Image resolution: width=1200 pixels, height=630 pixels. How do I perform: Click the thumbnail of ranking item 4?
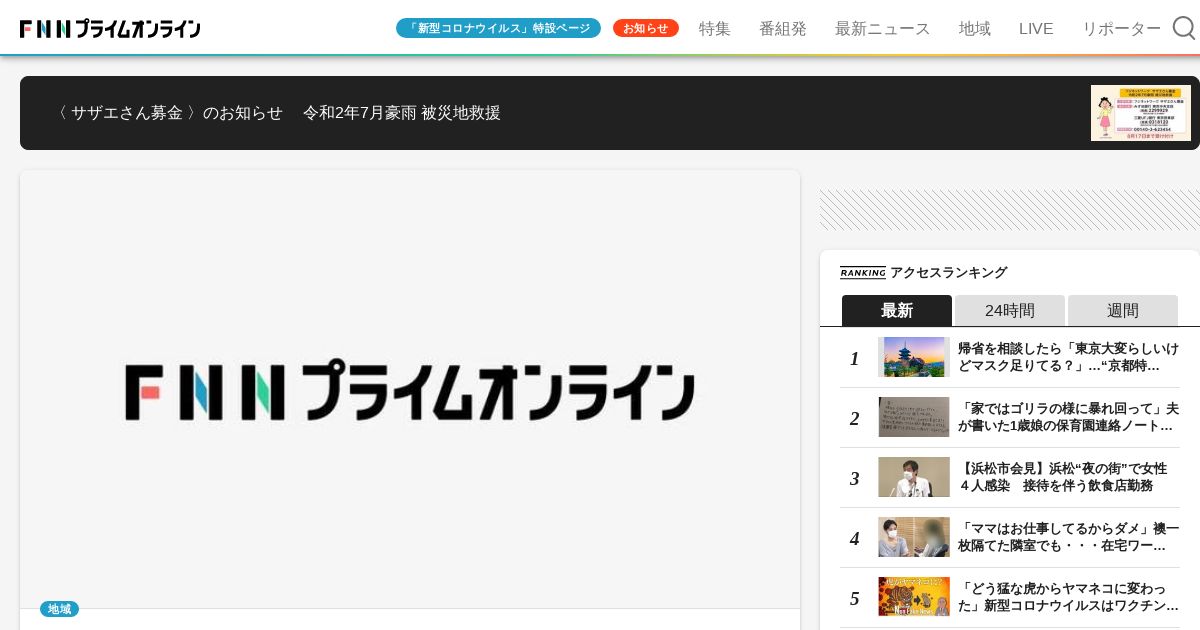coord(914,537)
